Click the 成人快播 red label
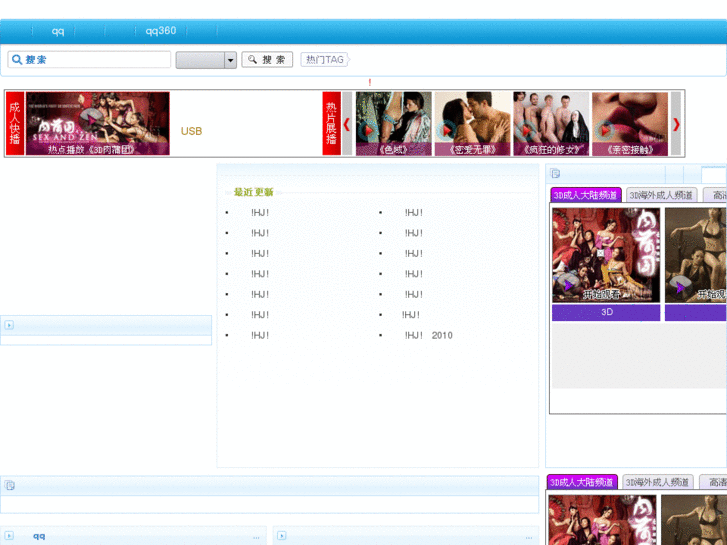727x545 pixels. (15, 123)
